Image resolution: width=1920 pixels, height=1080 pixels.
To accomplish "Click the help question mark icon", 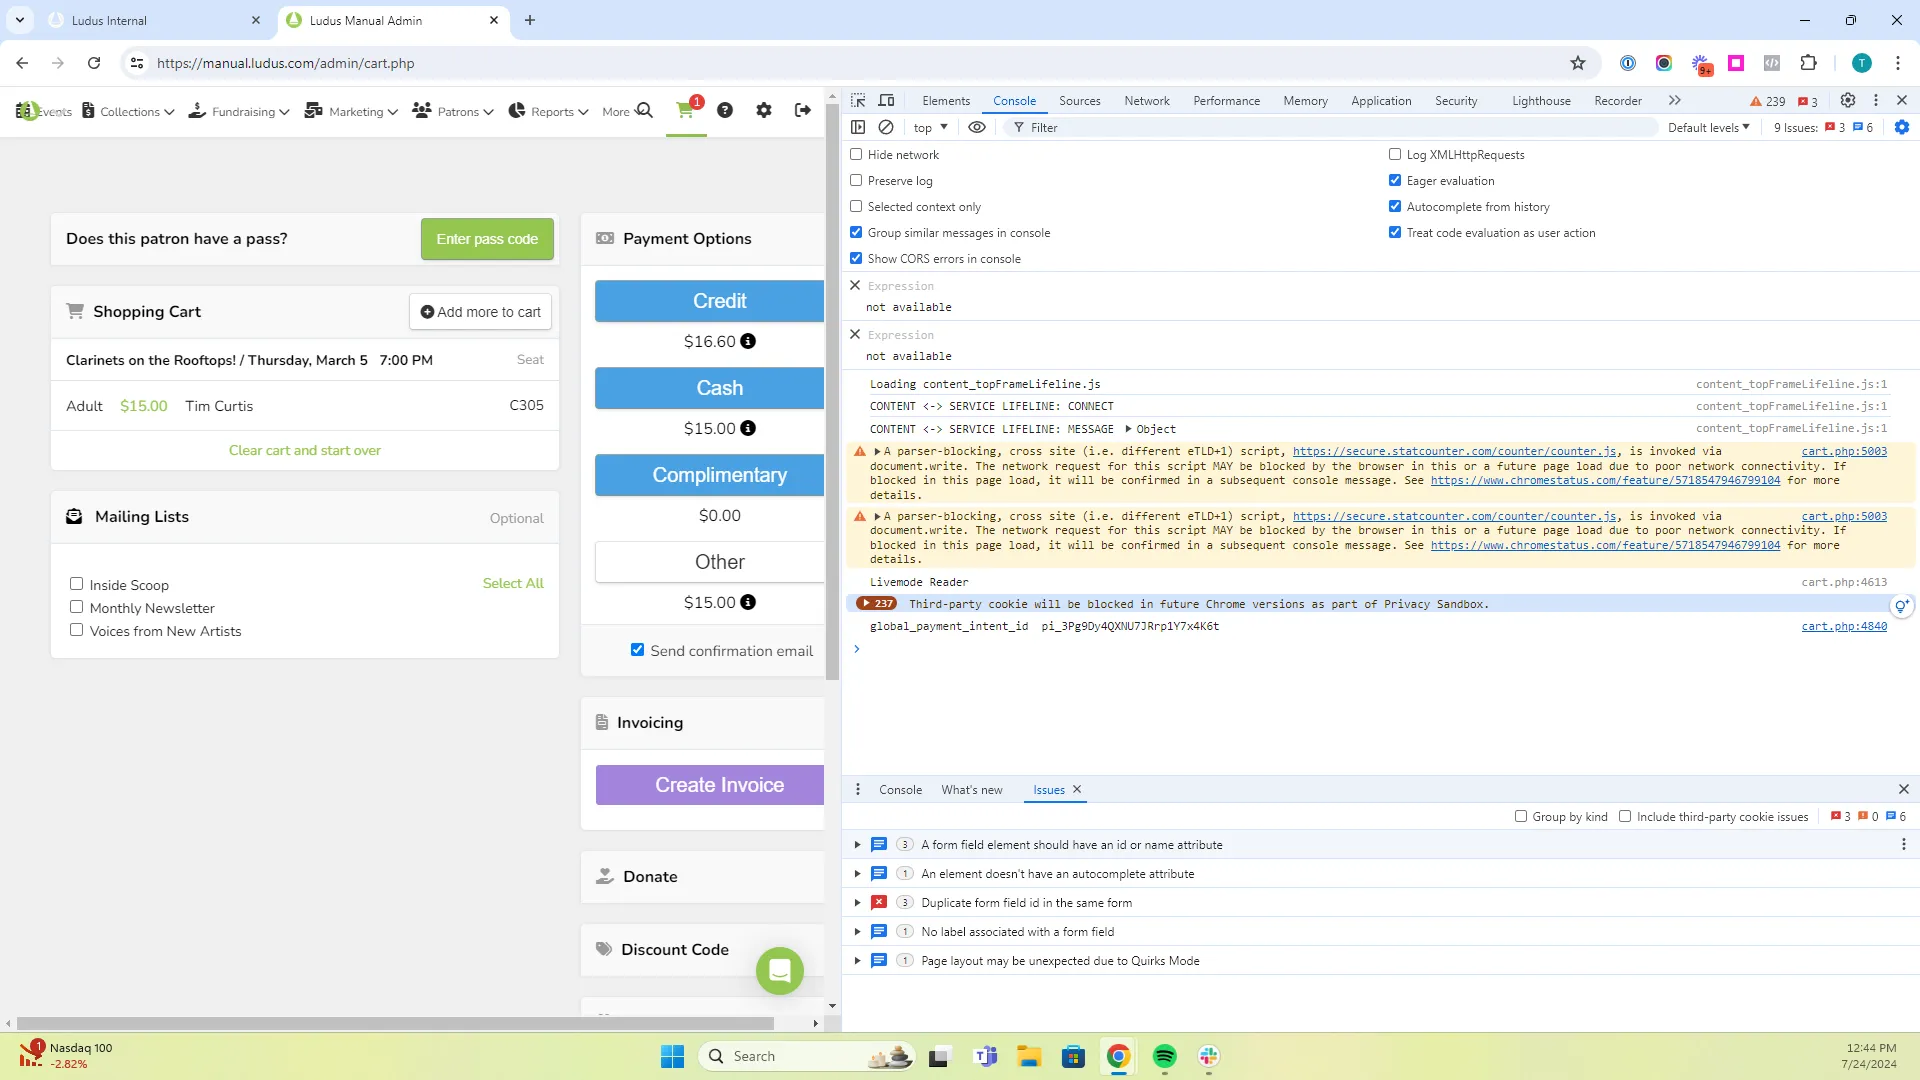I will [x=725, y=110].
